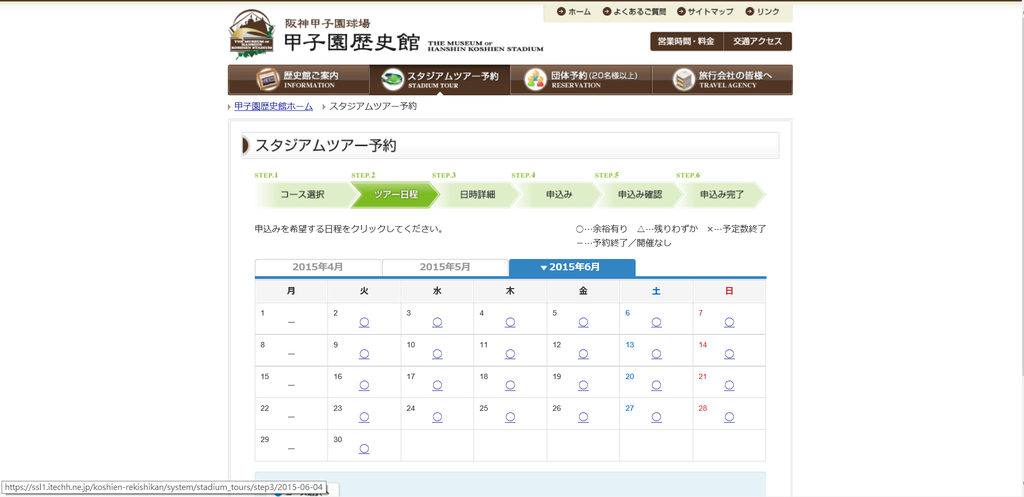Viewport: 1024px width, 497px height.
Task: Open 歴史館ご案内 Information menu
Action: pyautogui.click(x=297, y=80)
